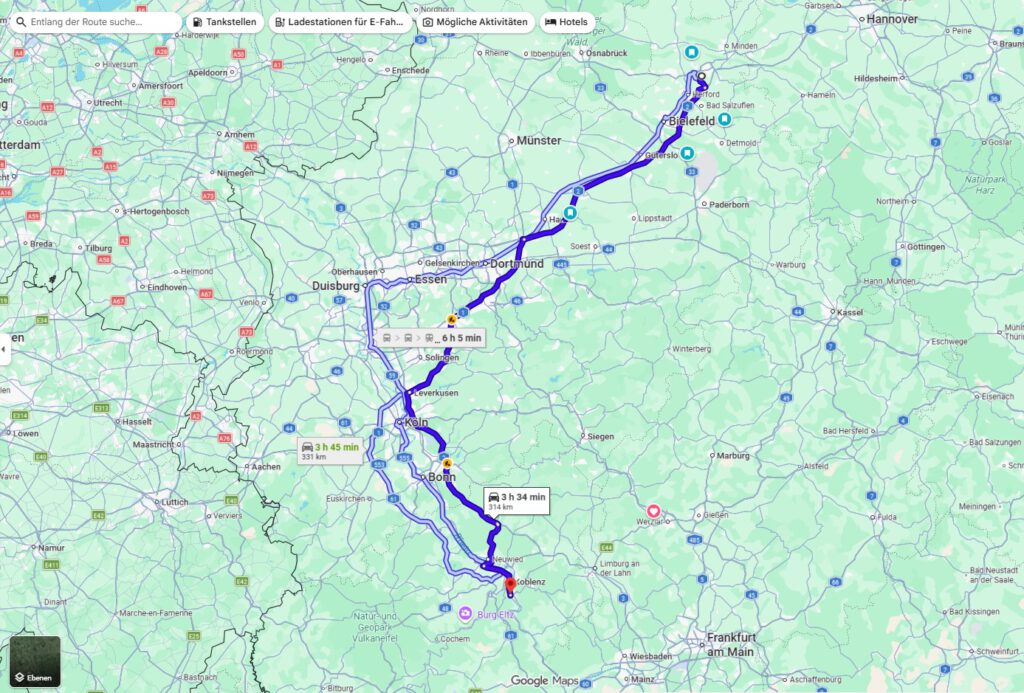This screenshot has width=1024, height=693.
Task: Click the roadworks warning icon near Bonn
Action: pos(447,463)
